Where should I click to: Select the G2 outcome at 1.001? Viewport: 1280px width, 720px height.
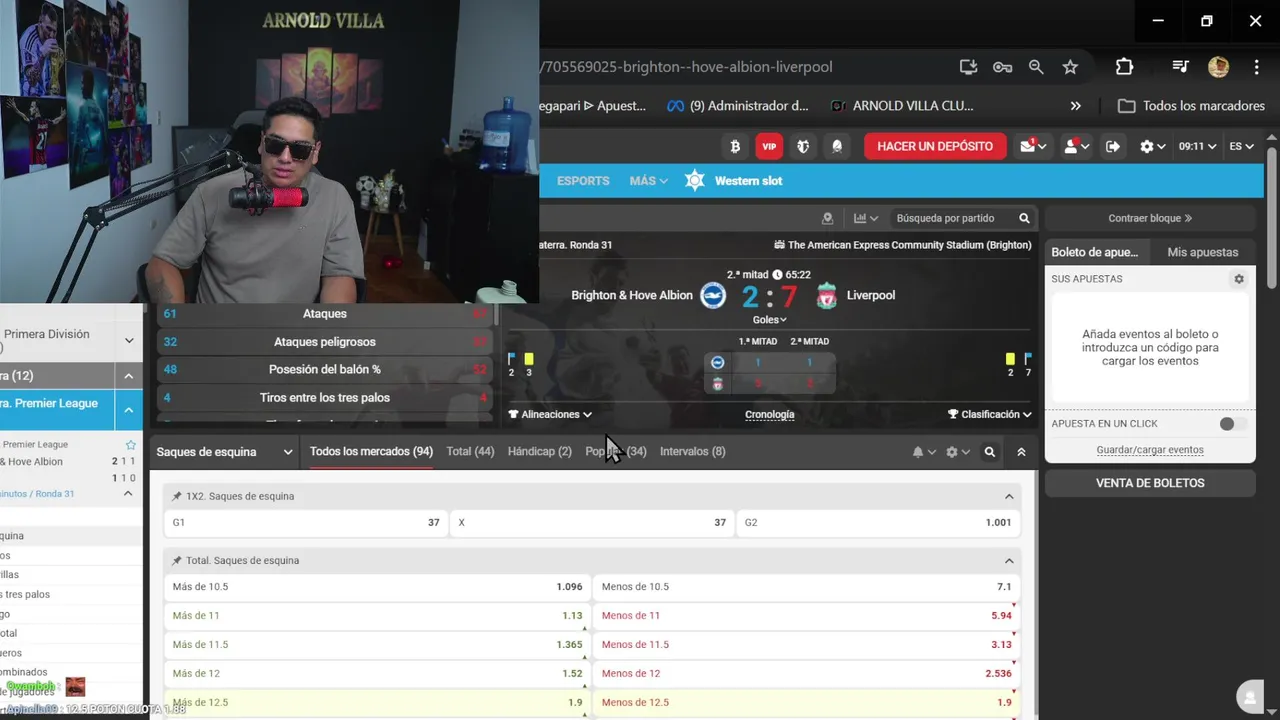[x=878, y=522]
